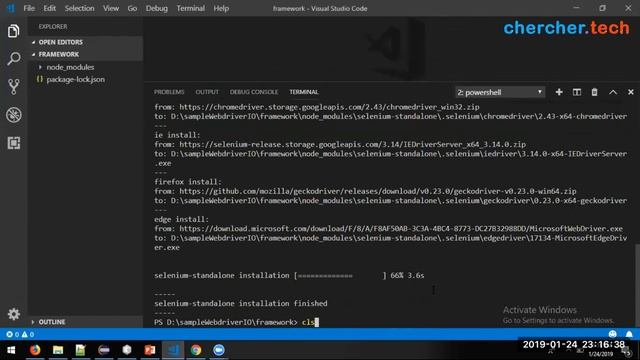The image size is (640, 360).
Task: Select the TERMINAL tab
Action: click(304, 92)
